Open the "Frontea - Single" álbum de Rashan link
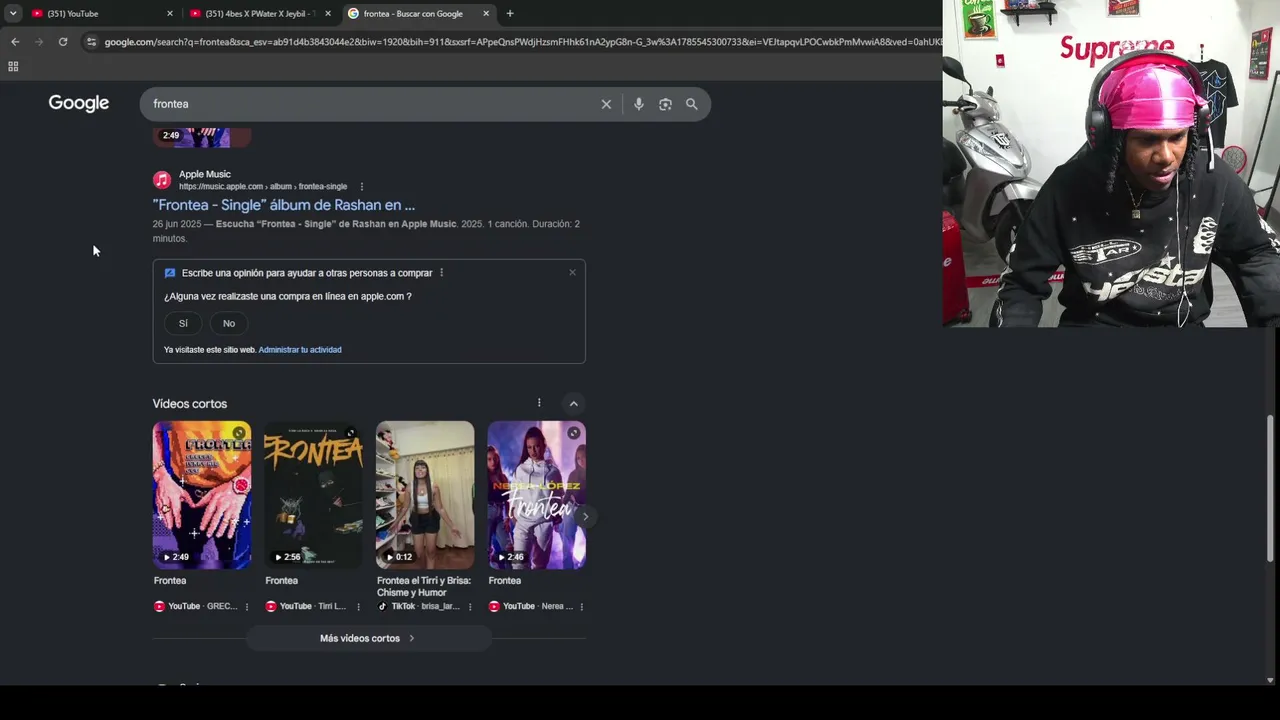1280x720 pixels. (x=284, y=205)
